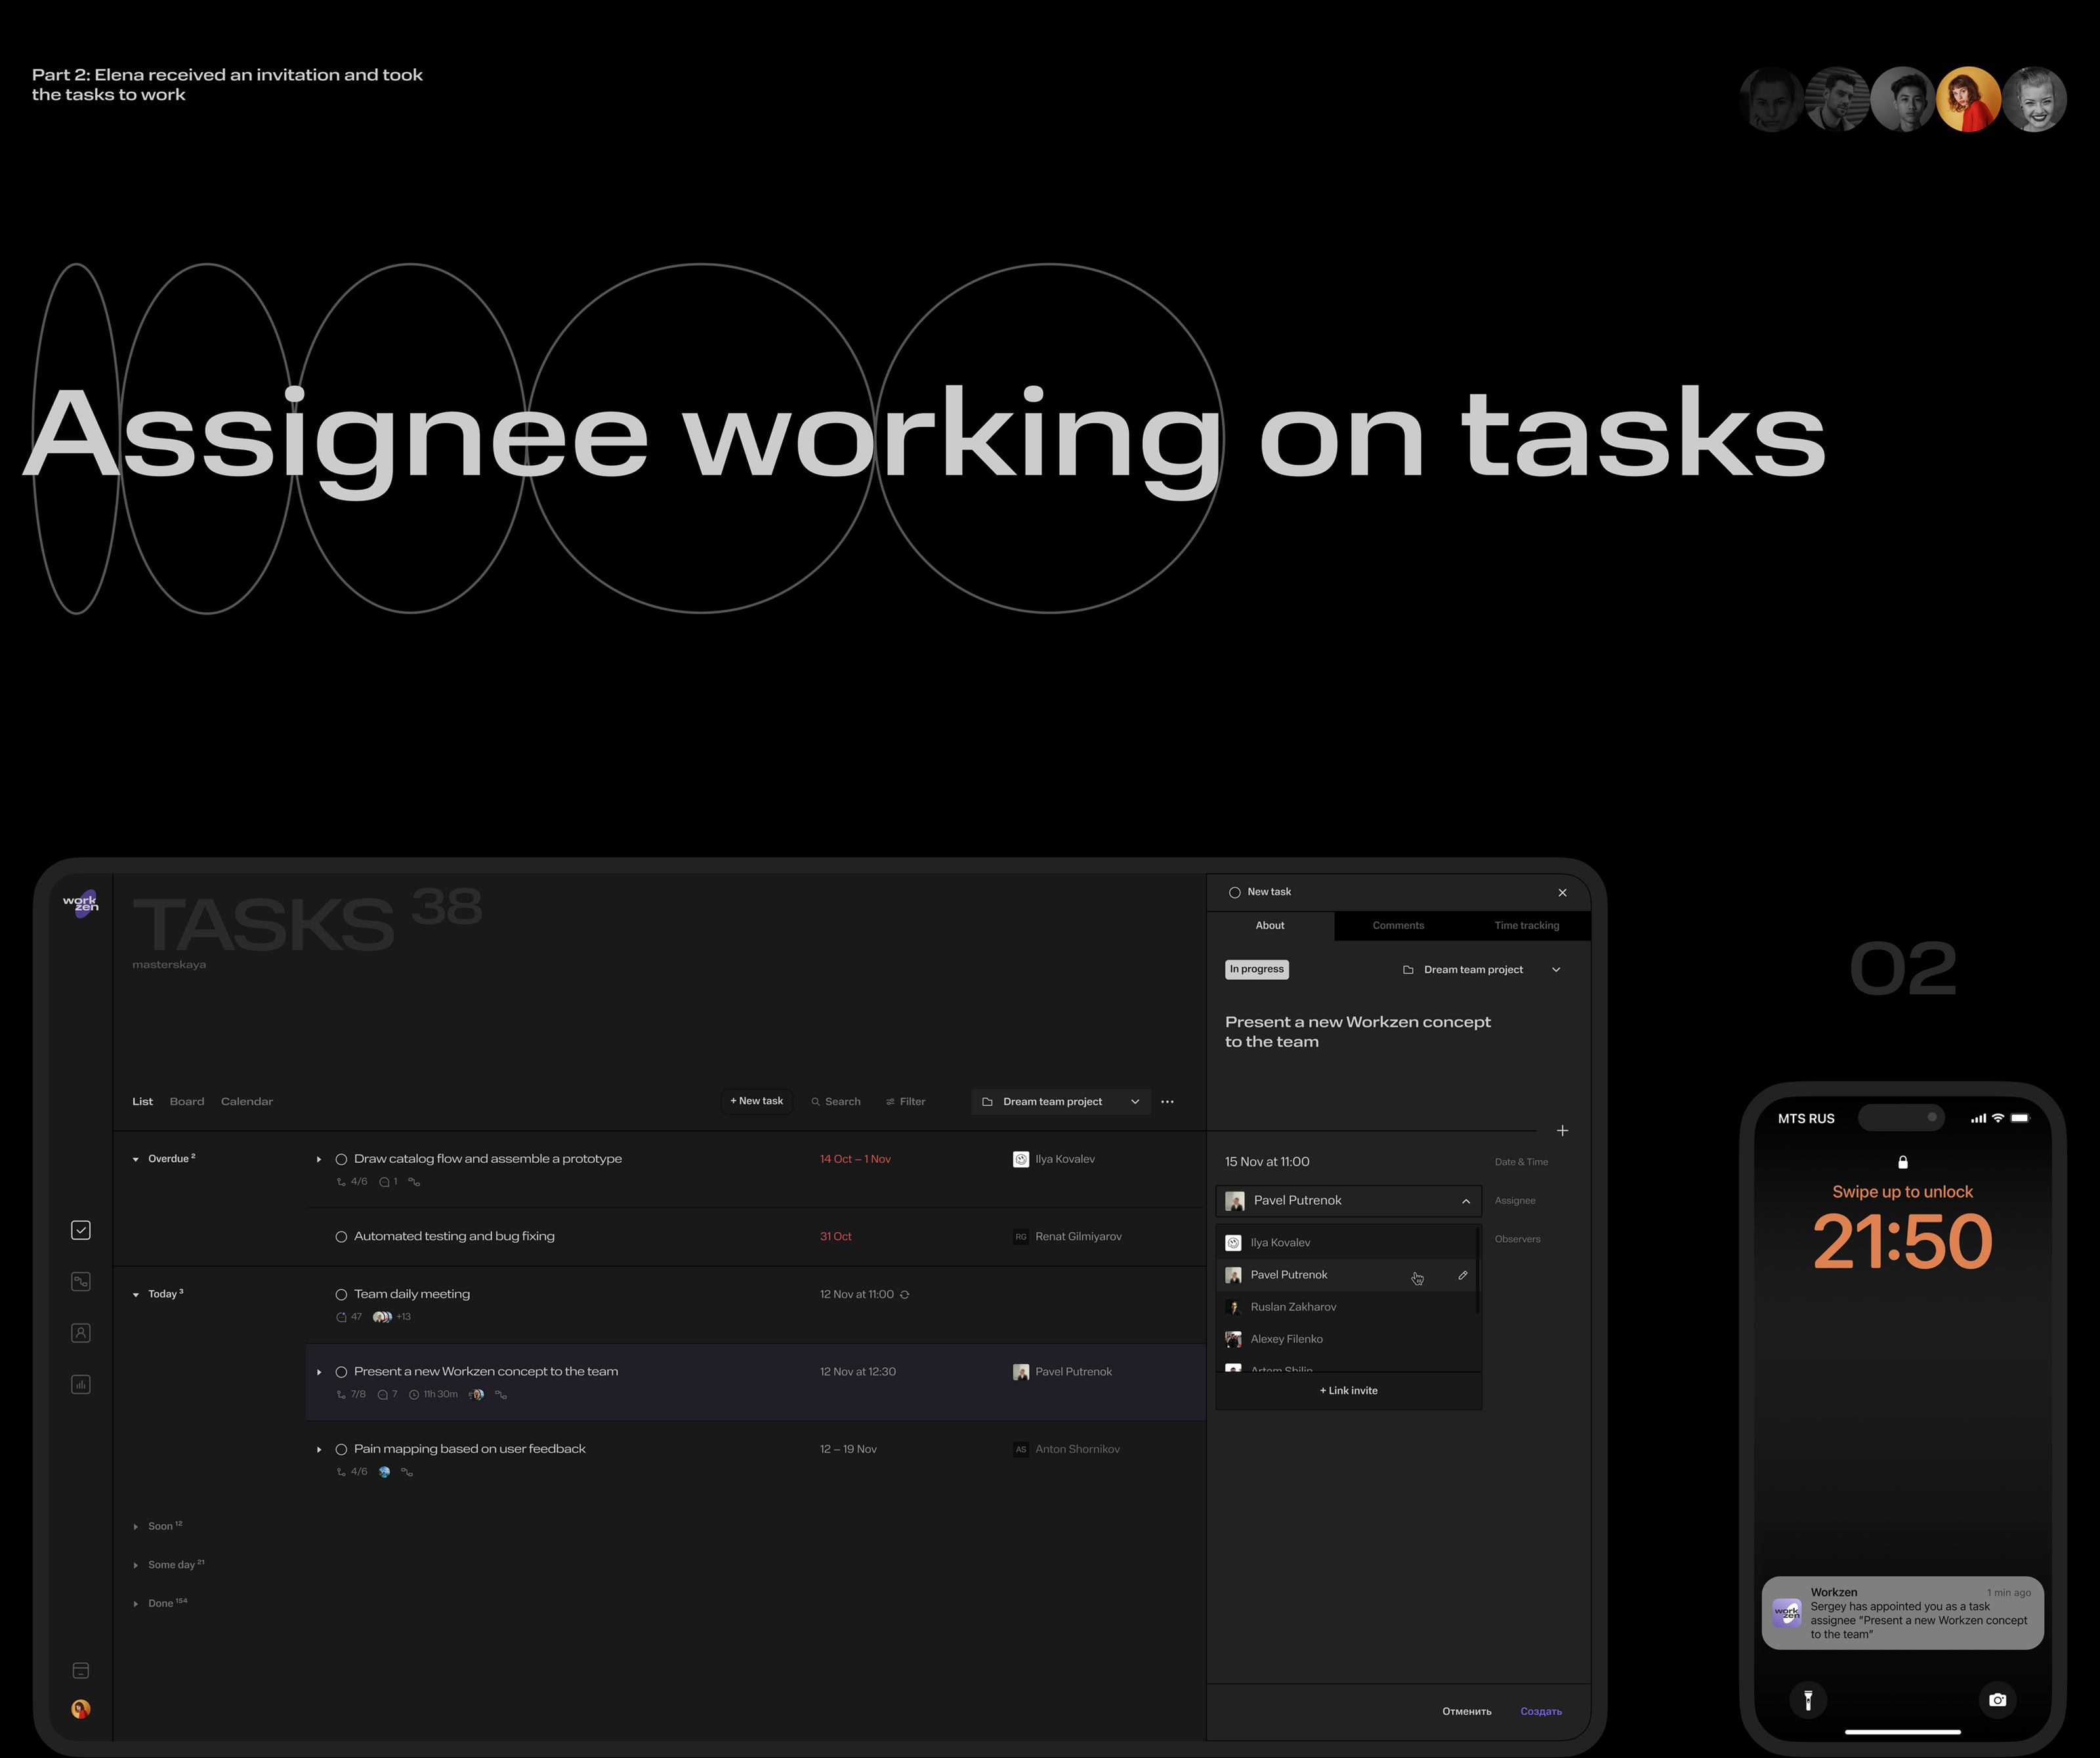The image size is (2100, 1758).
Task: Collapse the Pavel Putrenok assignee dropdown
Action: (x=1465, y=1201)
